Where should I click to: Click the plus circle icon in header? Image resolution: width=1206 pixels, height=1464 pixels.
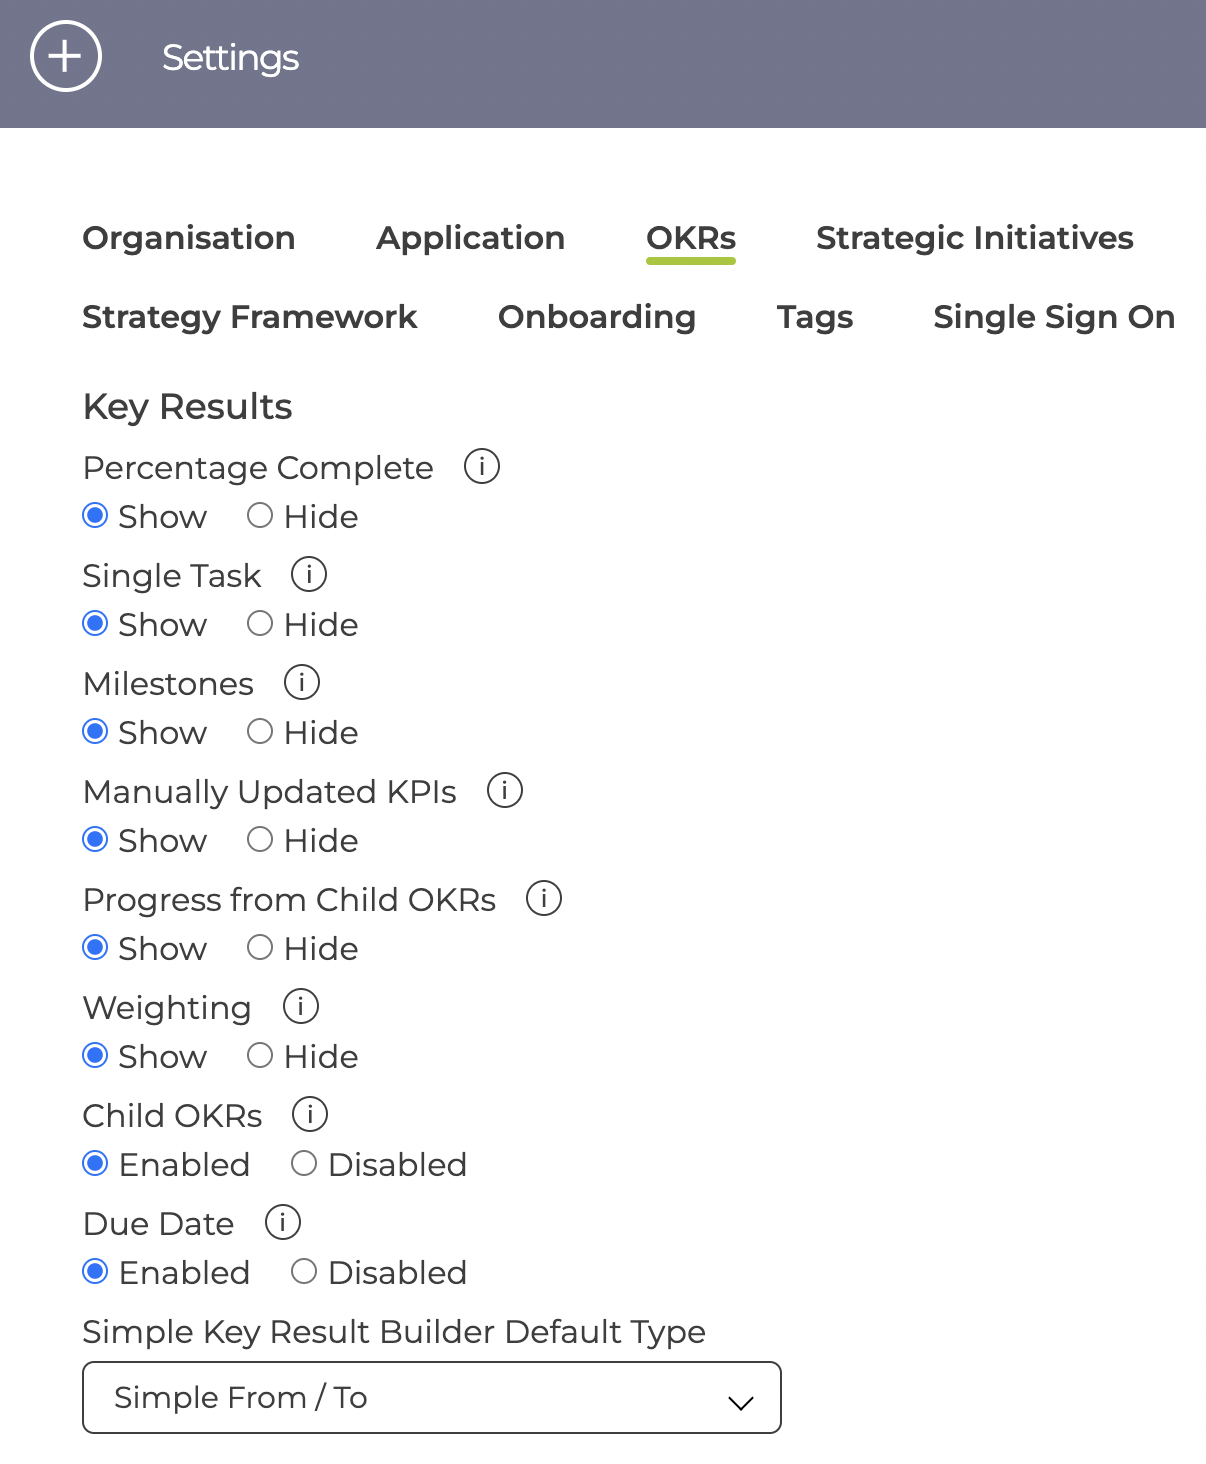tap(66, 57)
